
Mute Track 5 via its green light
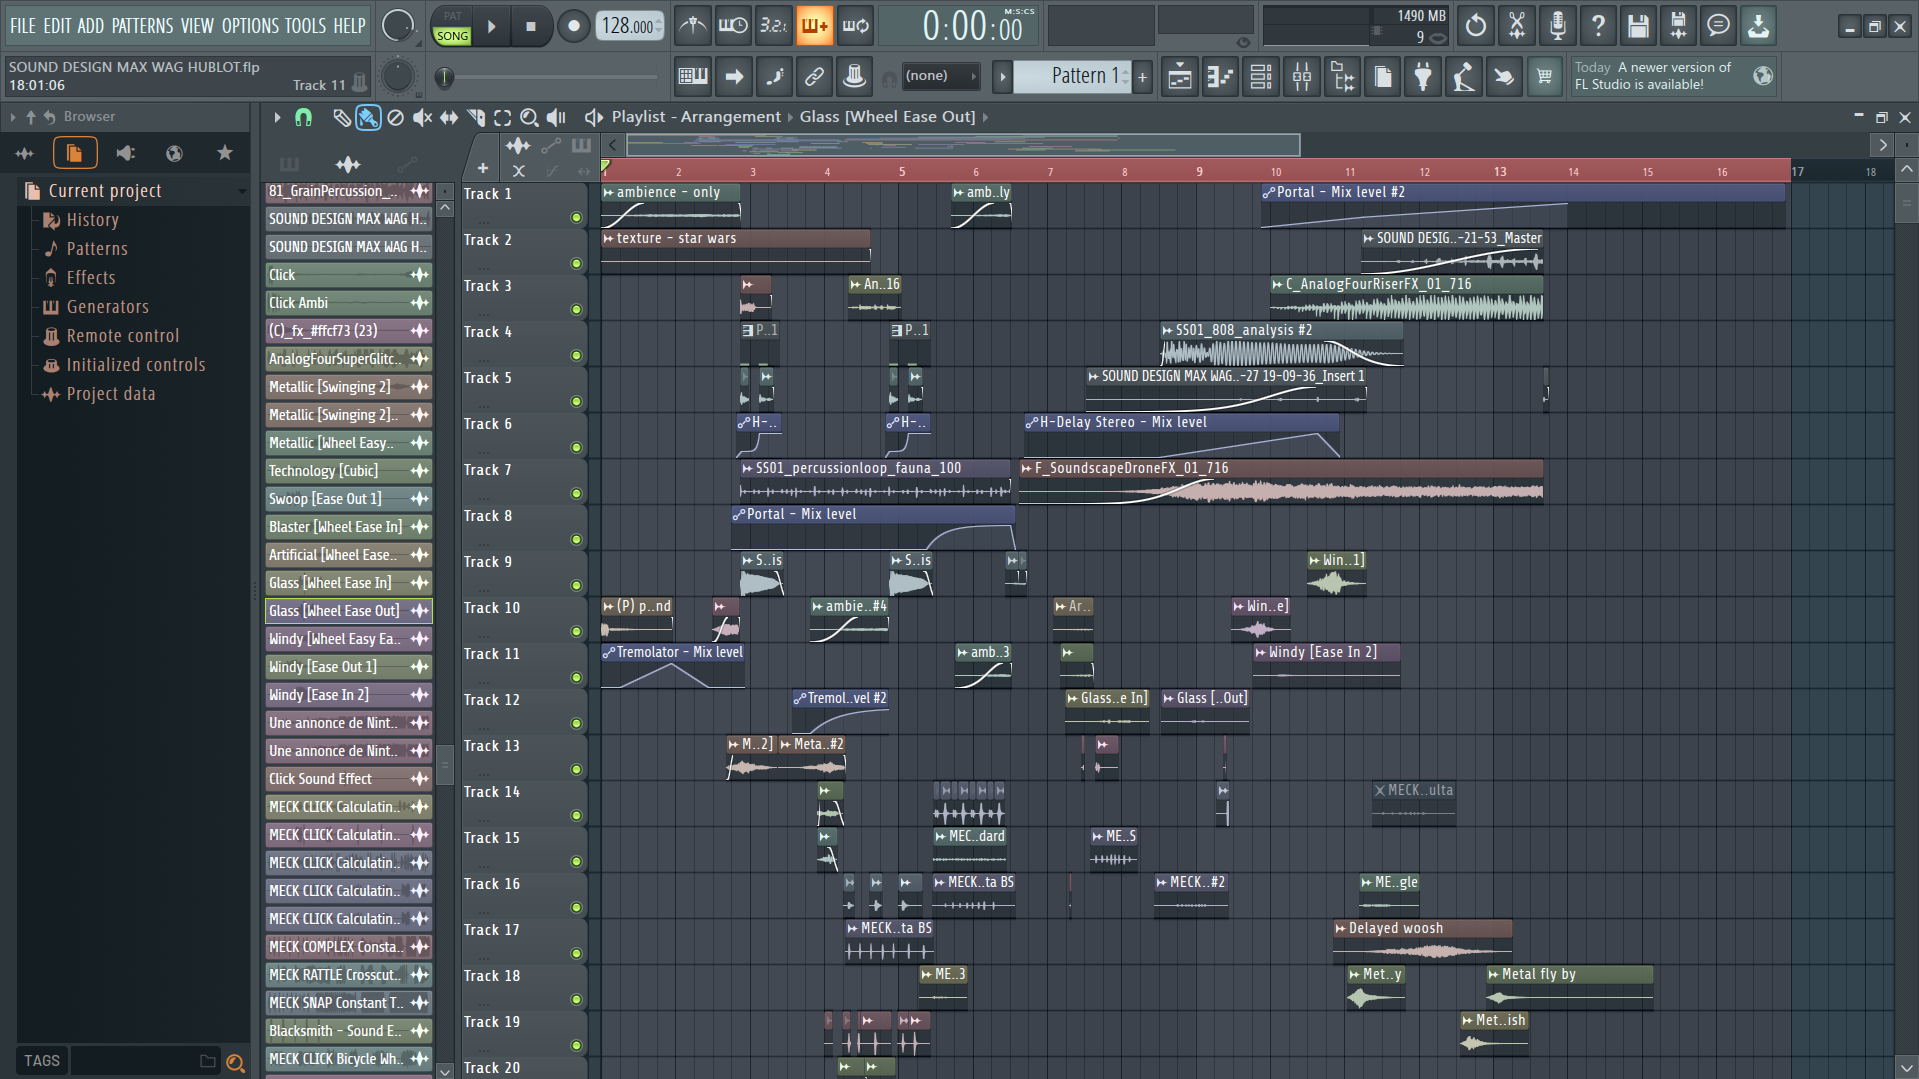576,401
